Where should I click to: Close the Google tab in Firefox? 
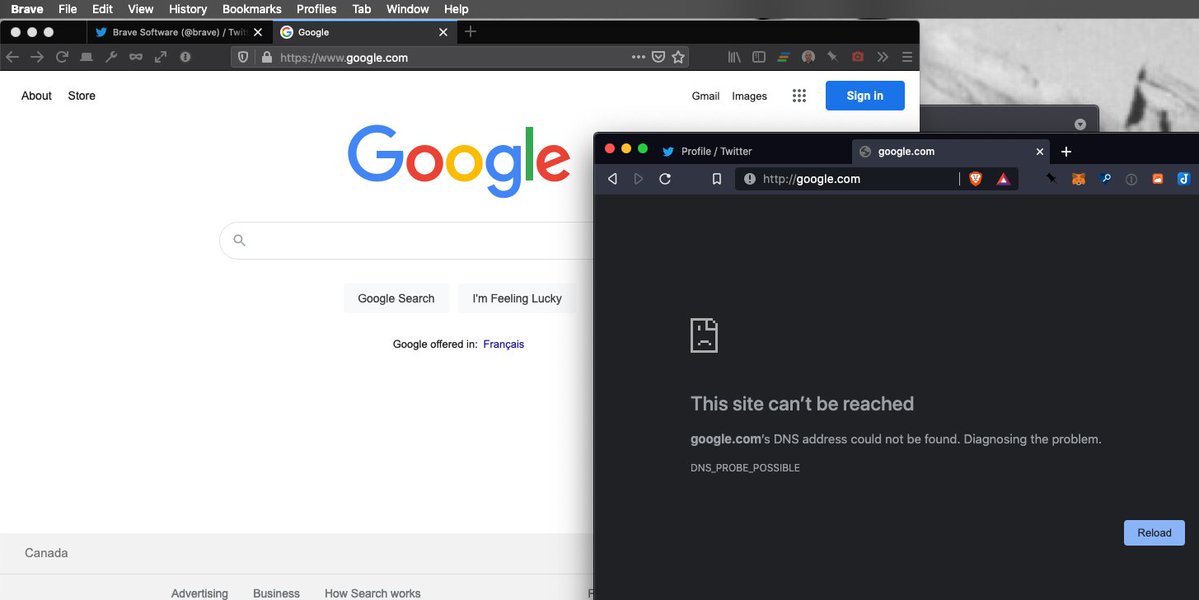coord(443,32)
